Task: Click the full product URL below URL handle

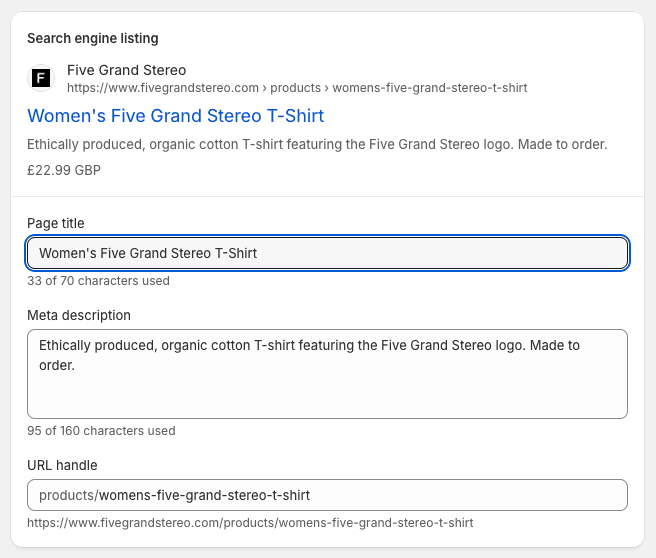Action: pos(250,522)
